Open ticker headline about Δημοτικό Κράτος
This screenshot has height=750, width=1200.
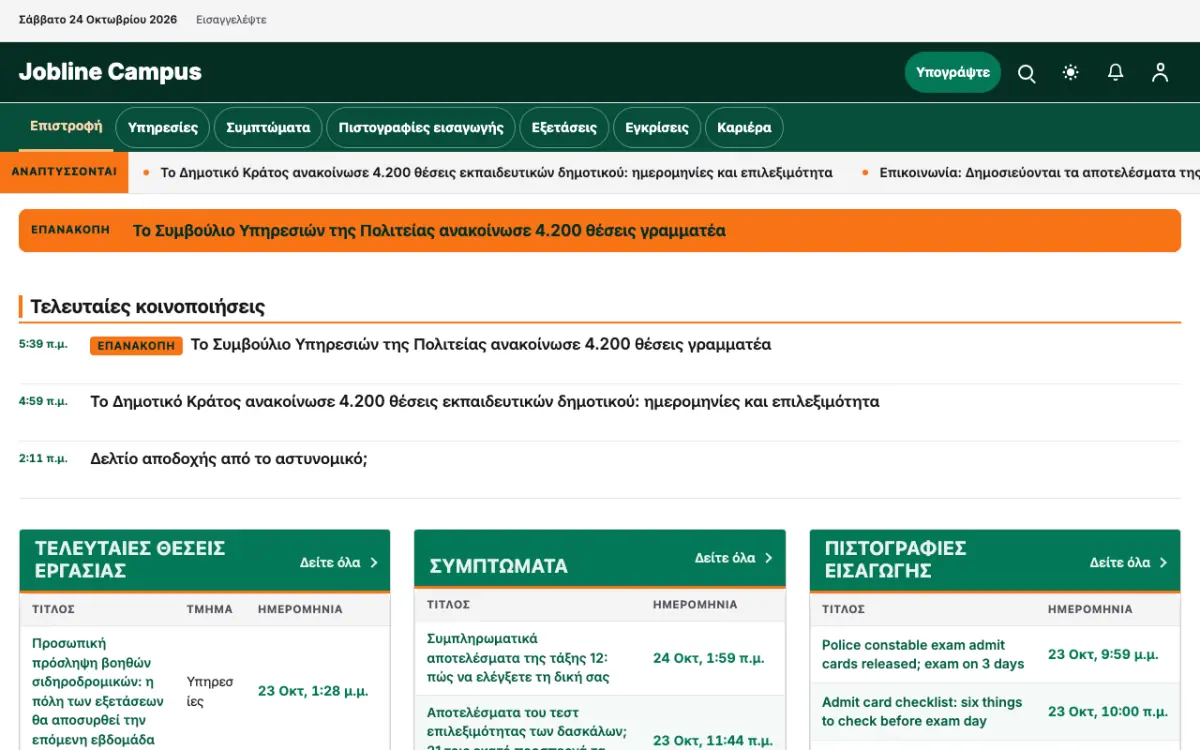pos(496,172)
